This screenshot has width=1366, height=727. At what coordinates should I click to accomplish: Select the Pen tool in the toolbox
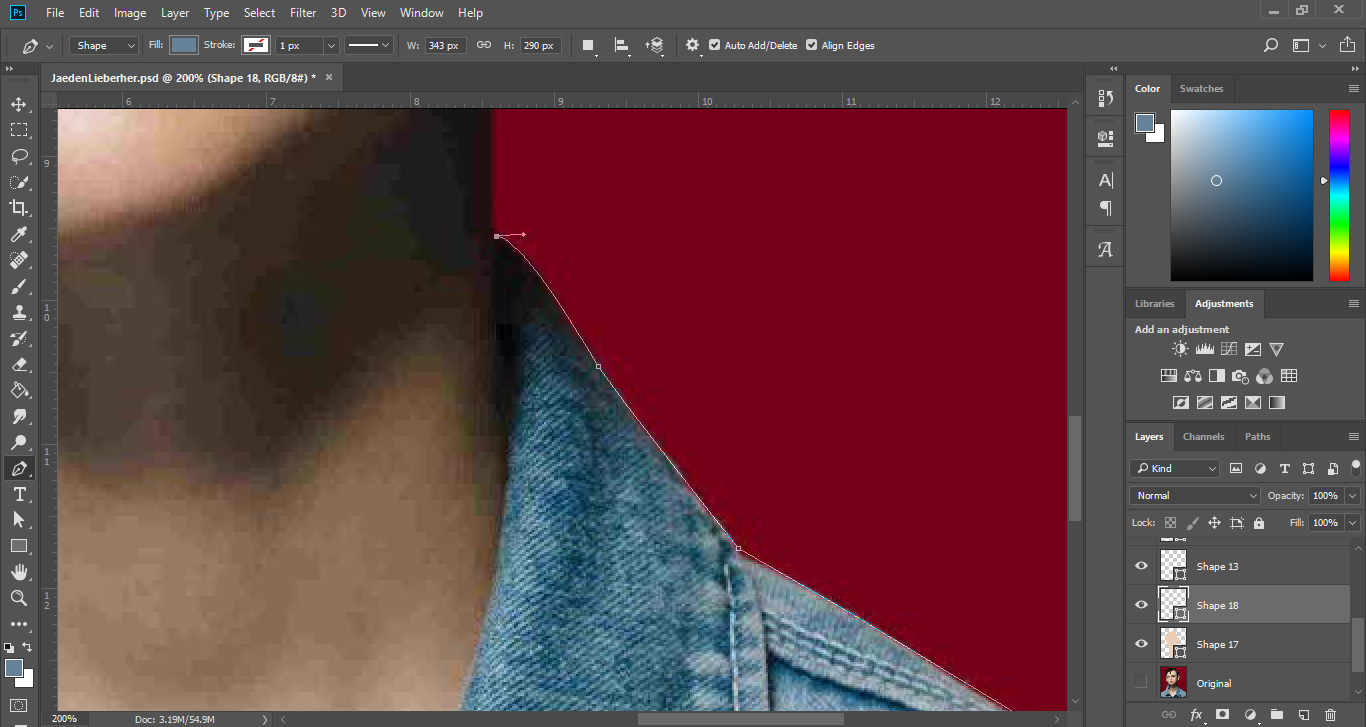(x=19, y=468)
